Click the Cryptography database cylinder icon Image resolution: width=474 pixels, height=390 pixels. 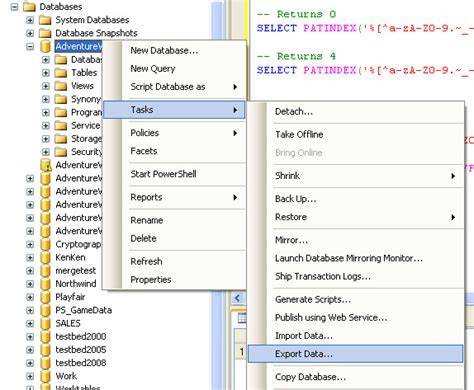pos(45,244)
